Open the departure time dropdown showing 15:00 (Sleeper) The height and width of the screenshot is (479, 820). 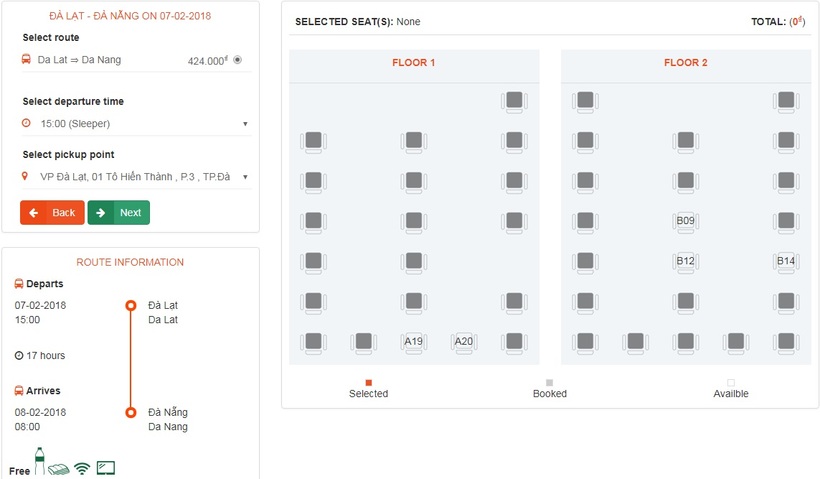[x=136, y=124]
